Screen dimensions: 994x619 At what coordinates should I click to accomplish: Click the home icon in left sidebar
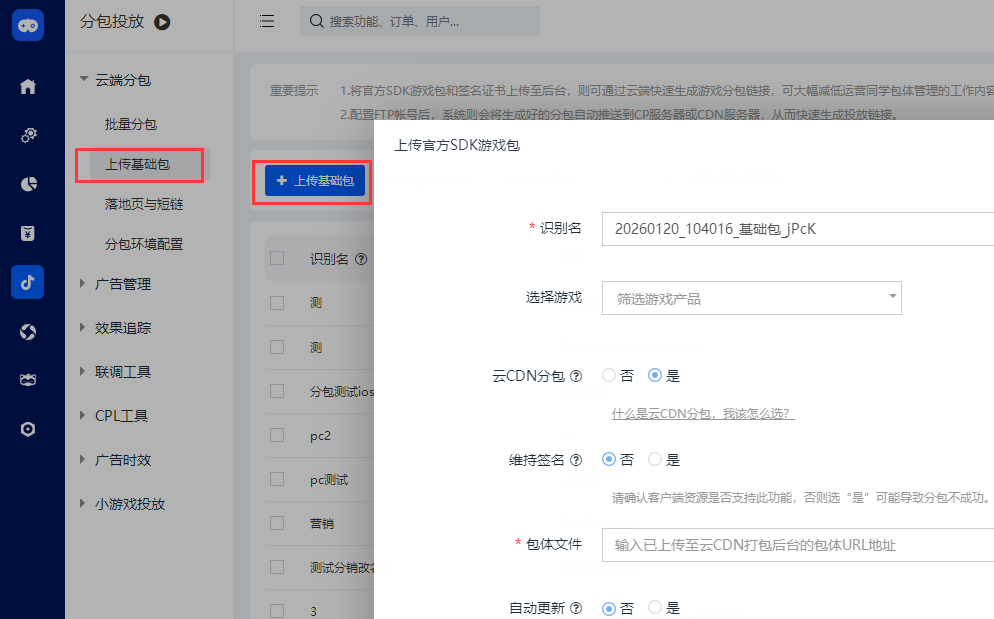[x=28, y=87]
